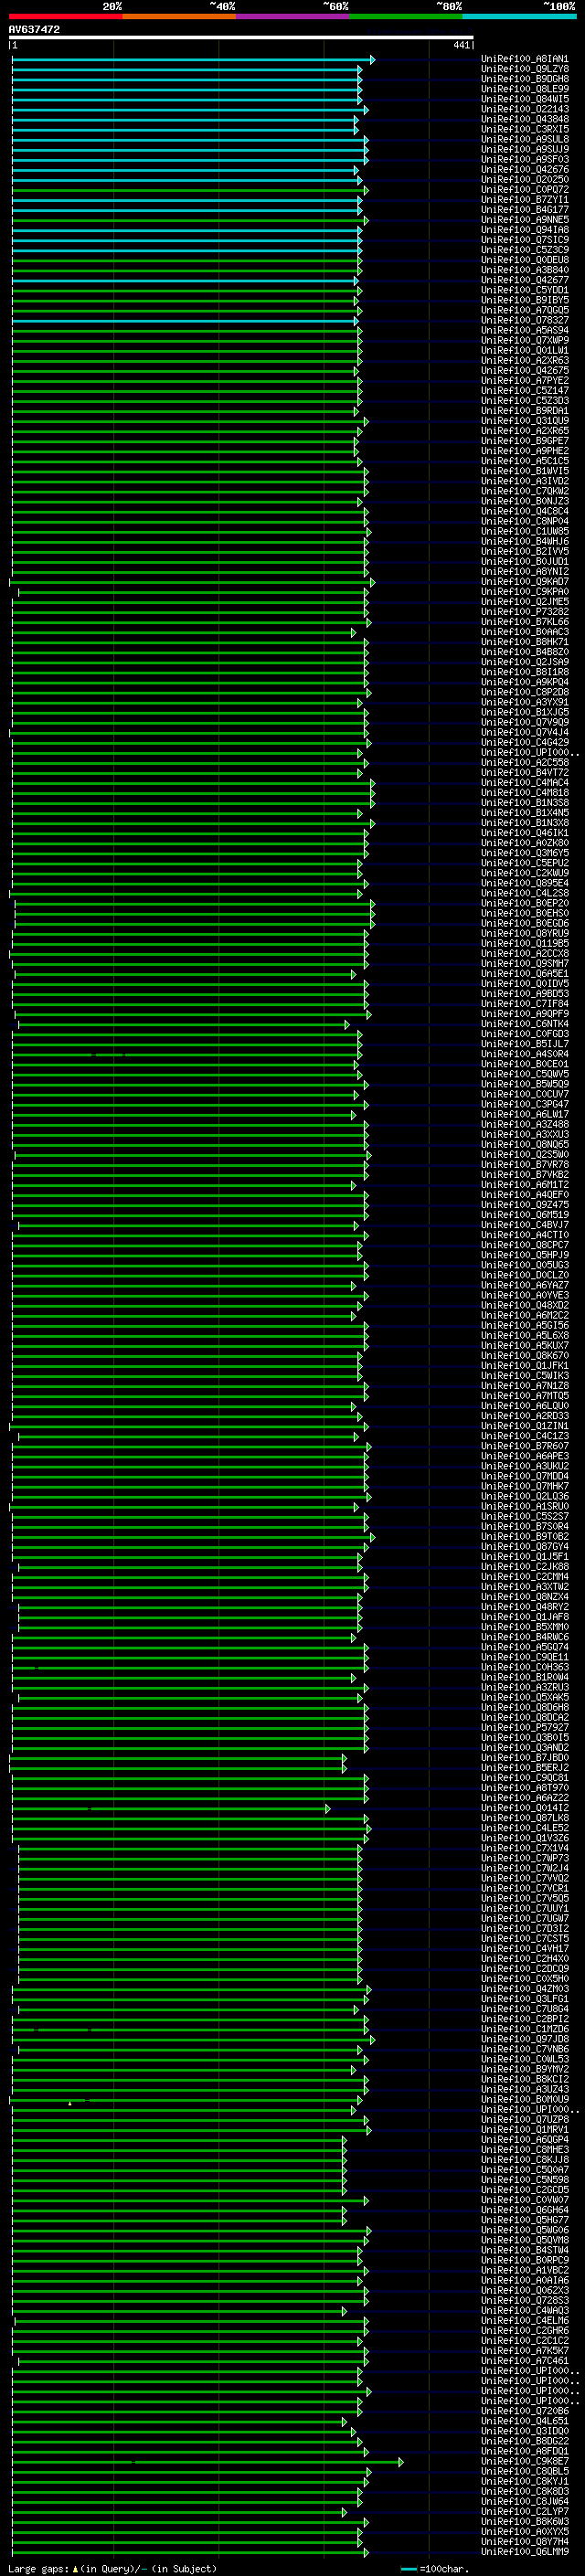Select UniRef100_A5GI56 label
Screen dimensions: 585x2576
pyautogui.click(x=525, y=1325)
